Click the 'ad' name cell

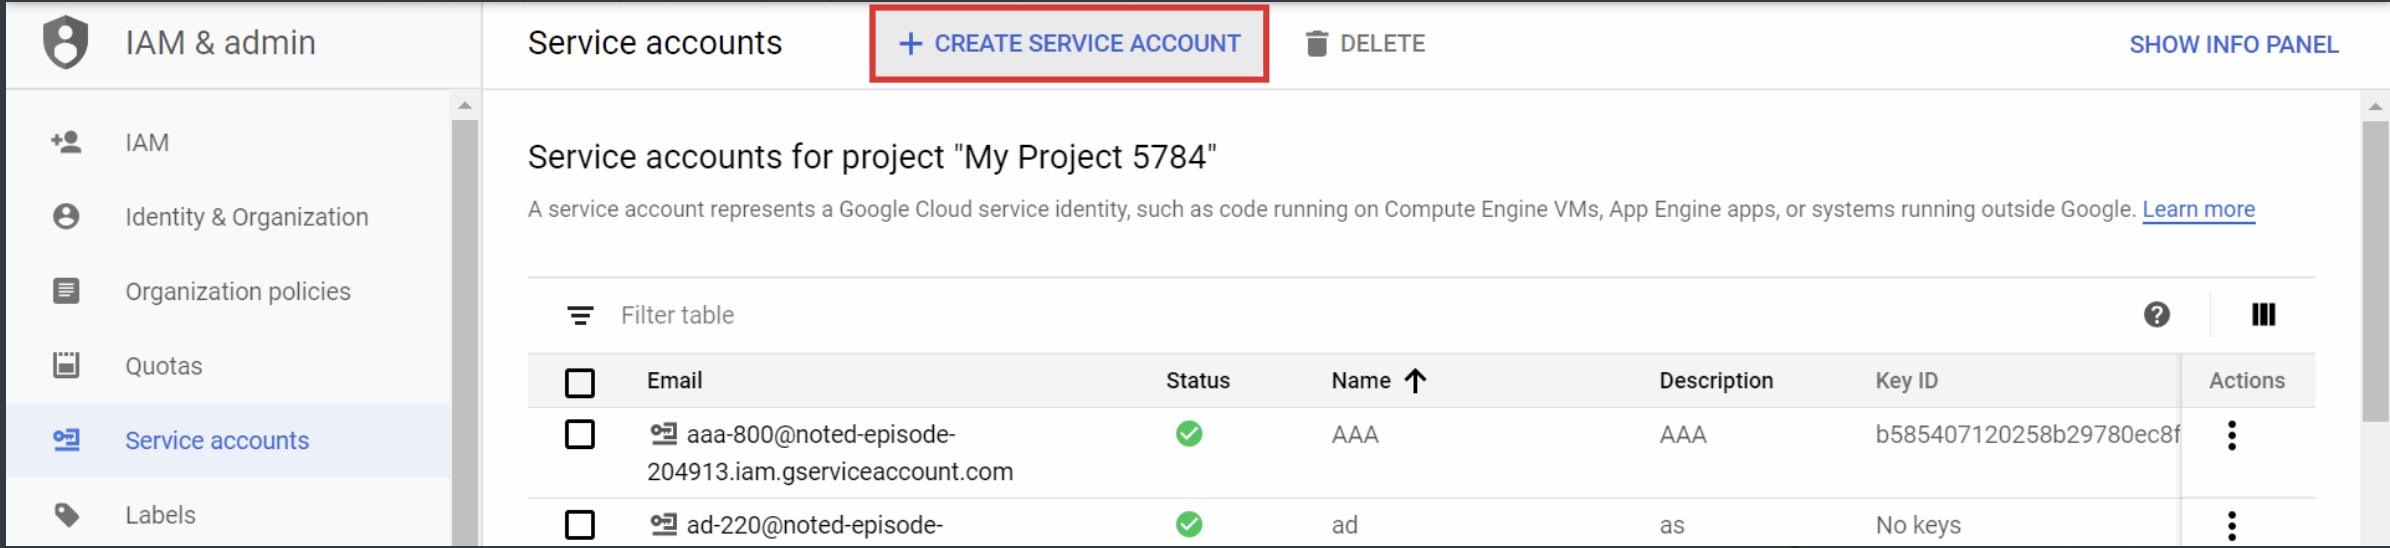coord(1344,525)
